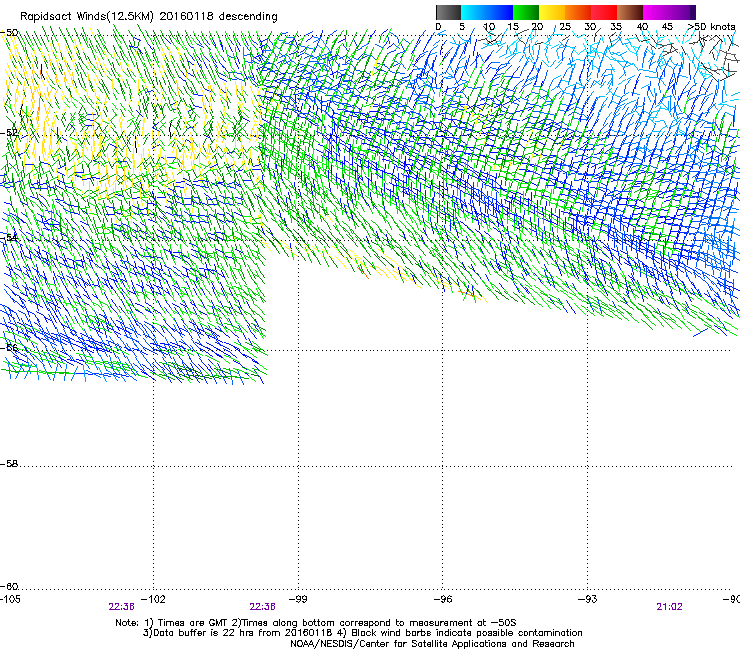The width and height of the screenshot is (740, 650).
Task: Select the red 30-35 knots color segment
Action: 604,12
